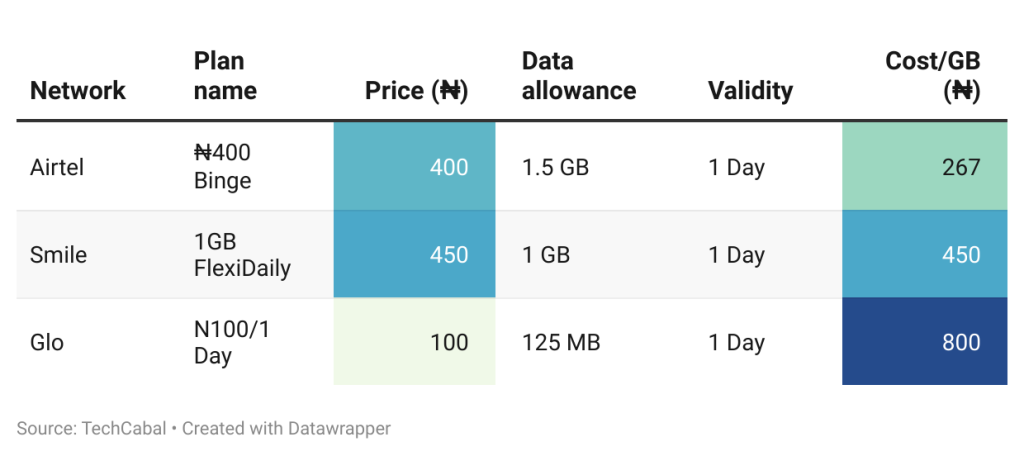This screenshot has height=456, width=1024.
Task: Select the Glo network cell
Action: click(x=47, y=343)
